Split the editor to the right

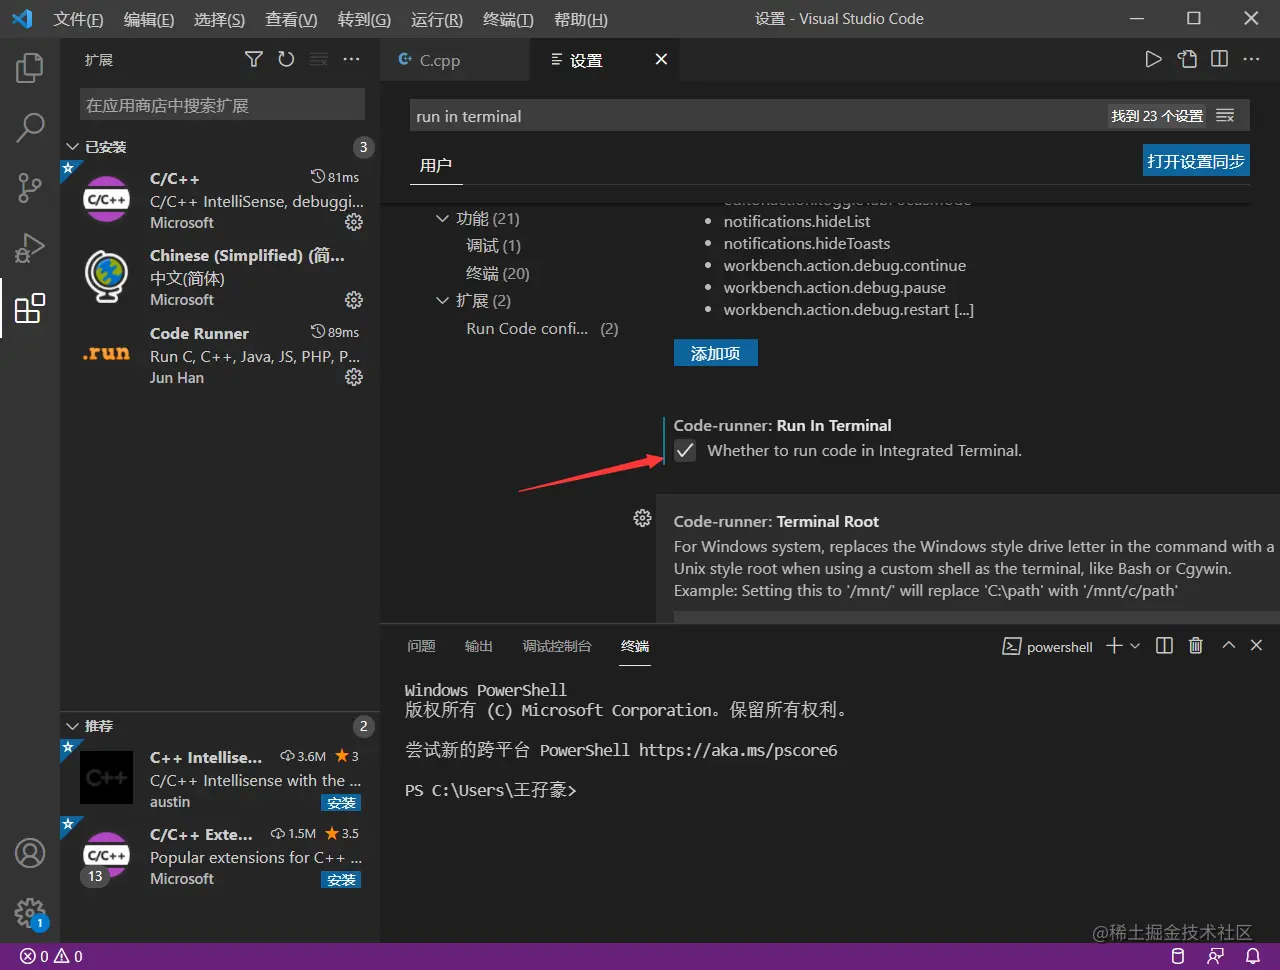point(1219,60)
